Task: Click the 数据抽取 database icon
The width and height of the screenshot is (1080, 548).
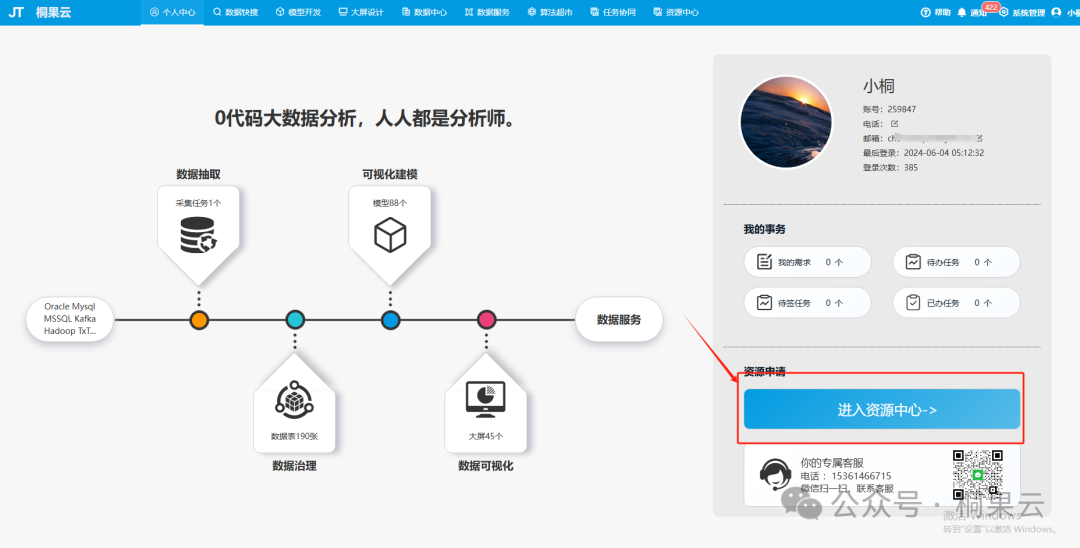Action: pos(198,236)
